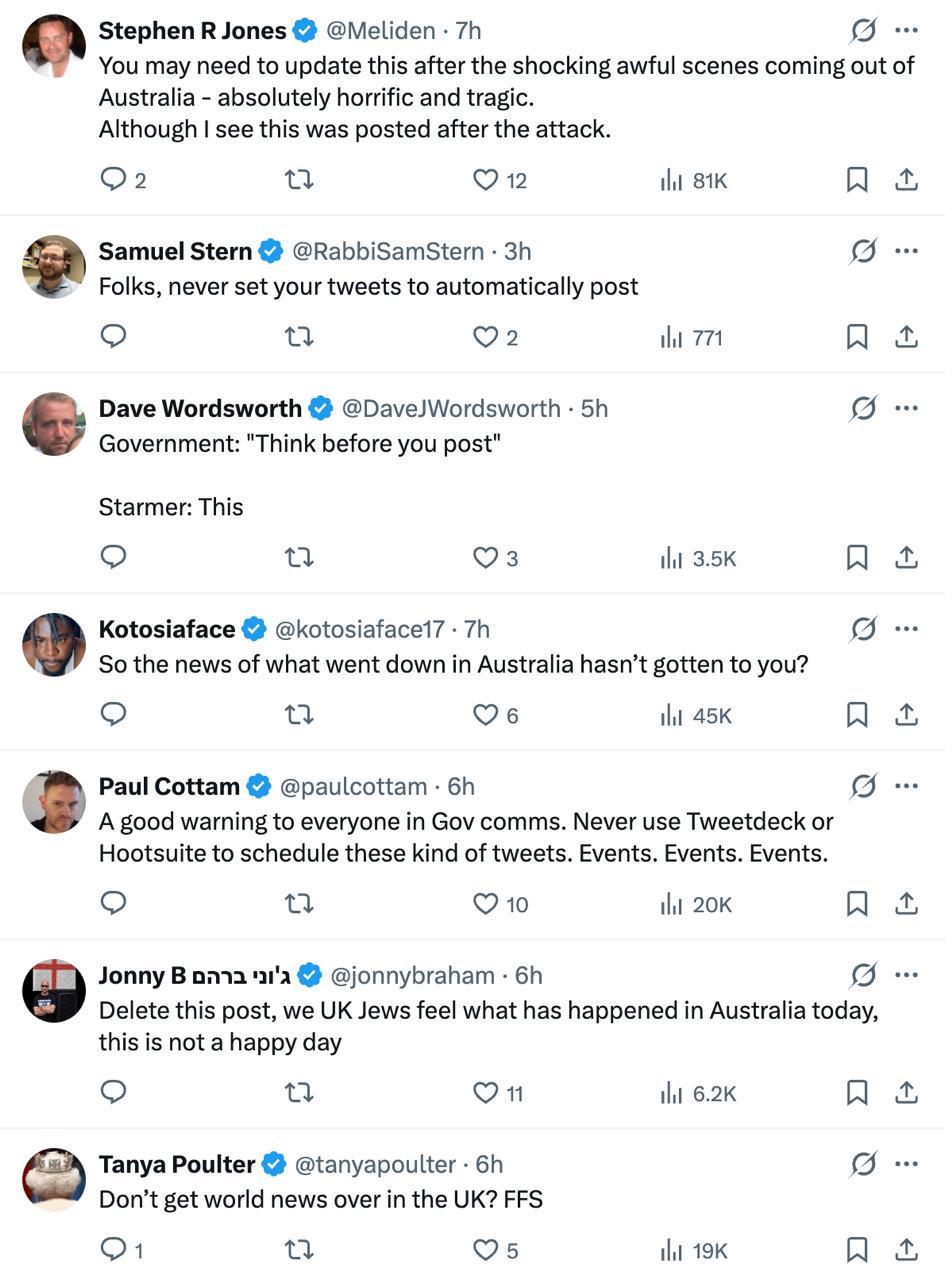Open Samuel Stern's profile picture
This screenshot has height=1280, width=945.
pos(54,267)
